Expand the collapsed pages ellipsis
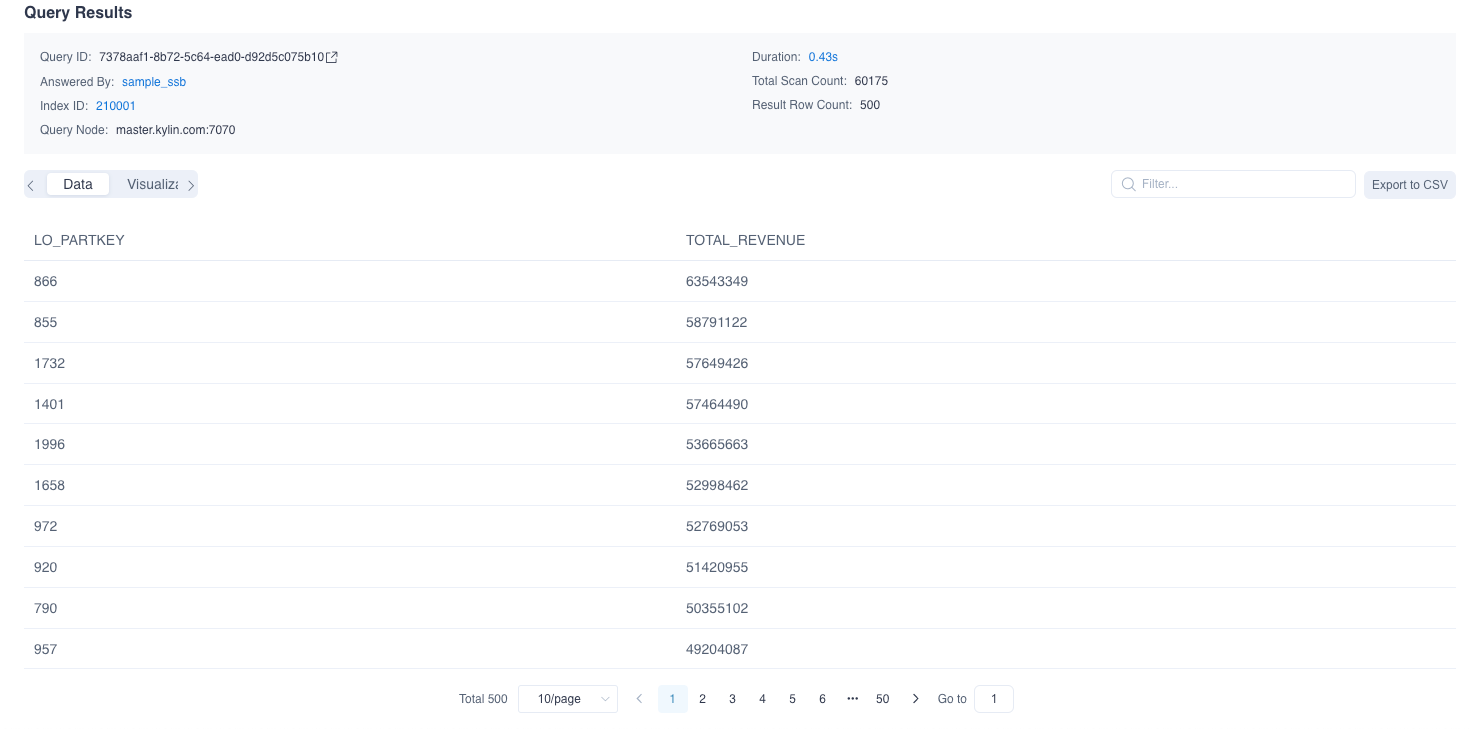1469x729 pixels. pyautogui.click(x=852, y=699)
